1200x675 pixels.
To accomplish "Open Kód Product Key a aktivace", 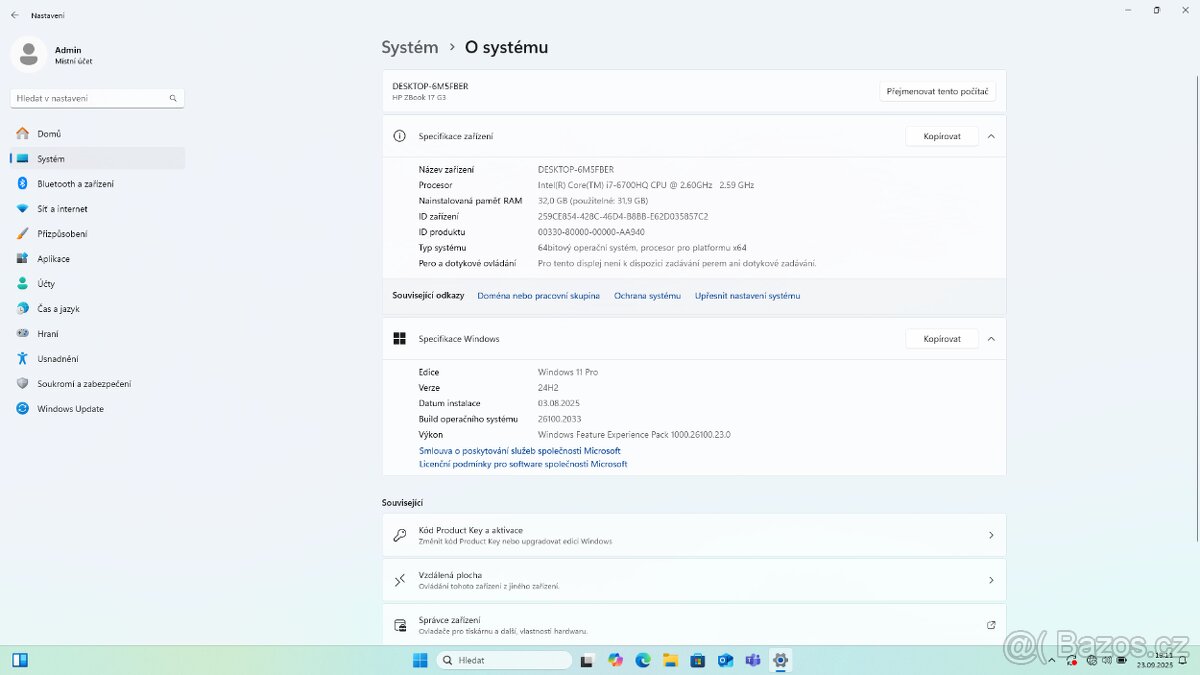I will [x=693, y=535].
